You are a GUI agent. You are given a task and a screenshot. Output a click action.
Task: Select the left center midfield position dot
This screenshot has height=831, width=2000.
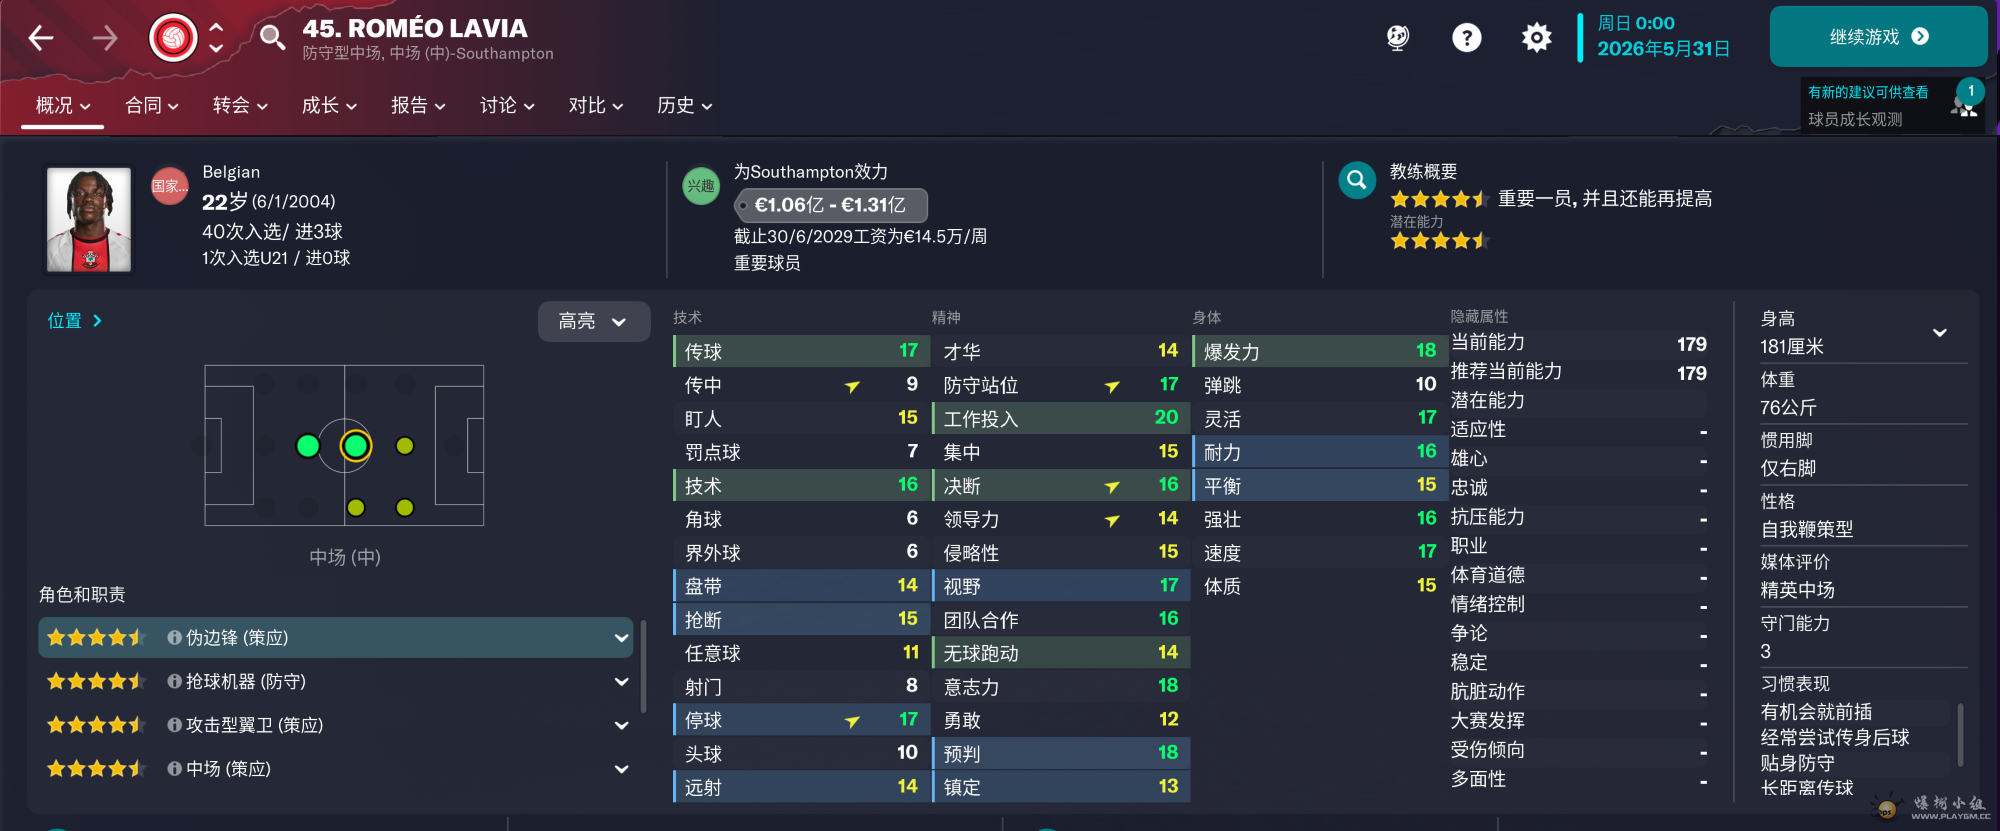tap(308, 446)
